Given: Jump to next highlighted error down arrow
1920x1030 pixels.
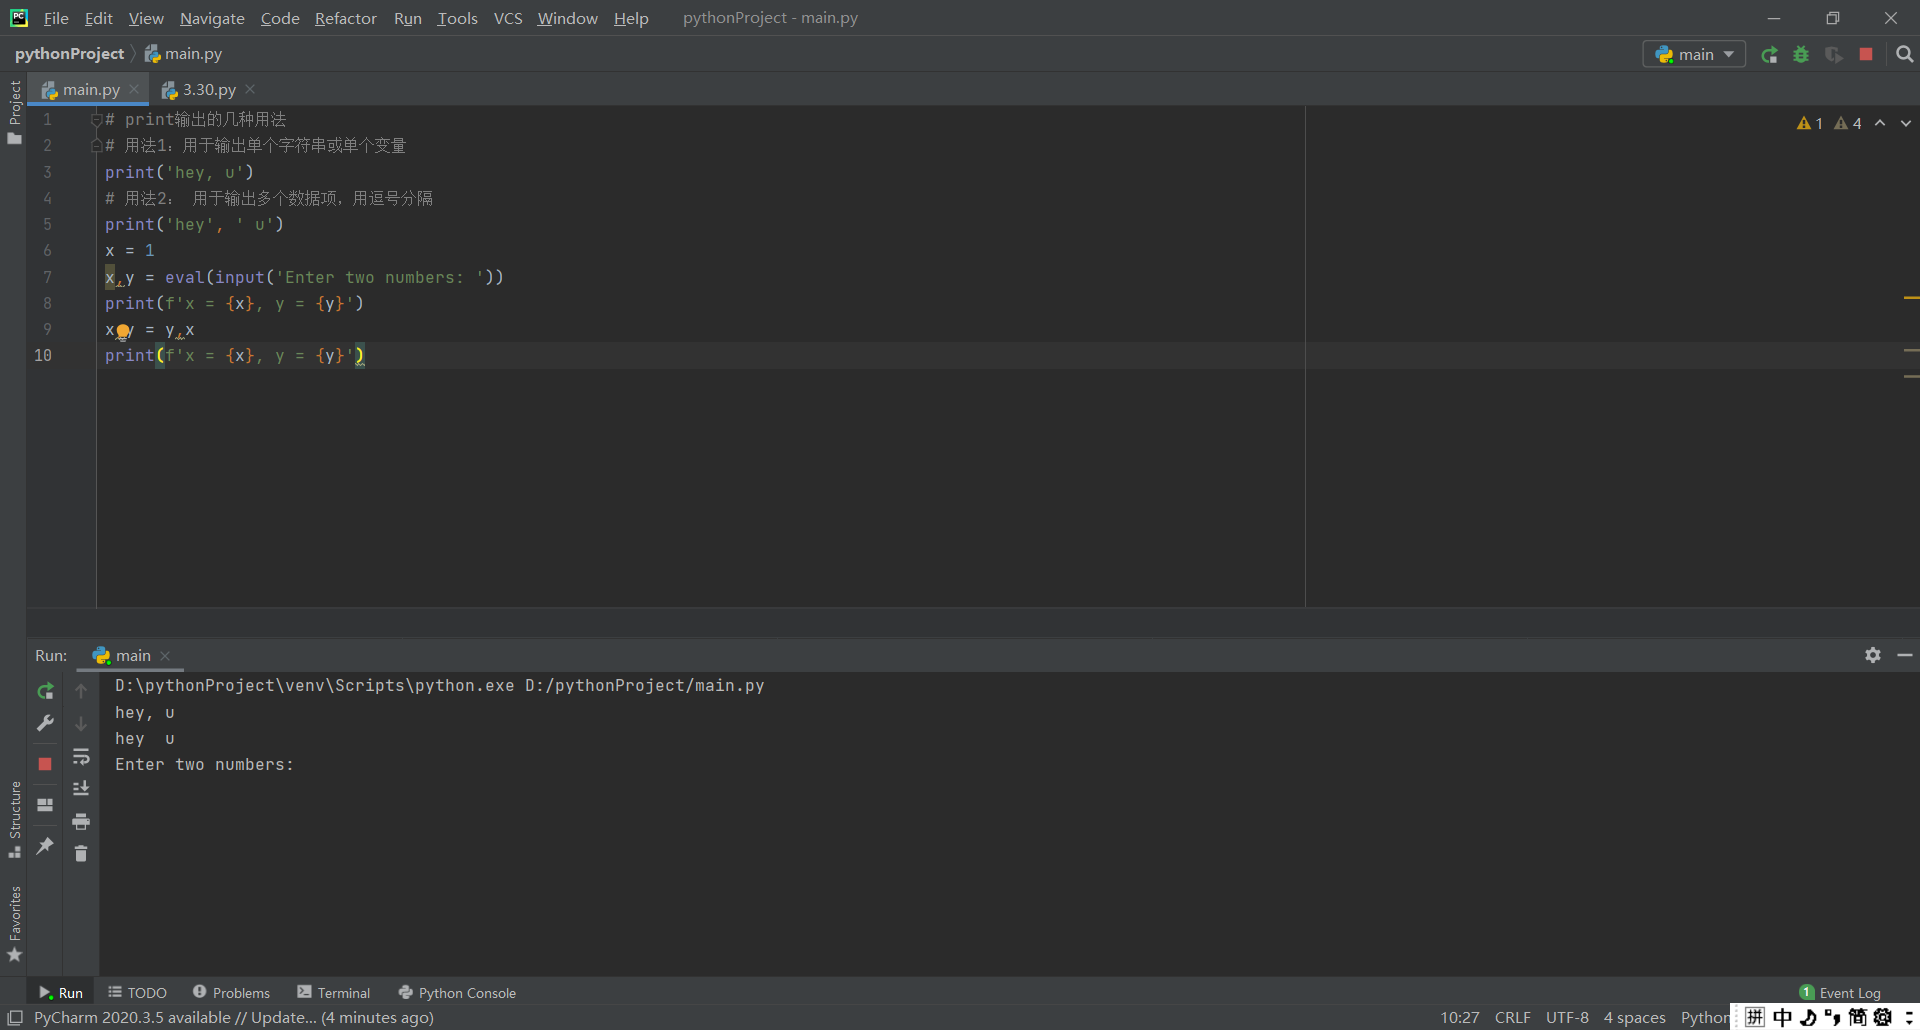Looking at the screenshot, I should click(1906, 123).
